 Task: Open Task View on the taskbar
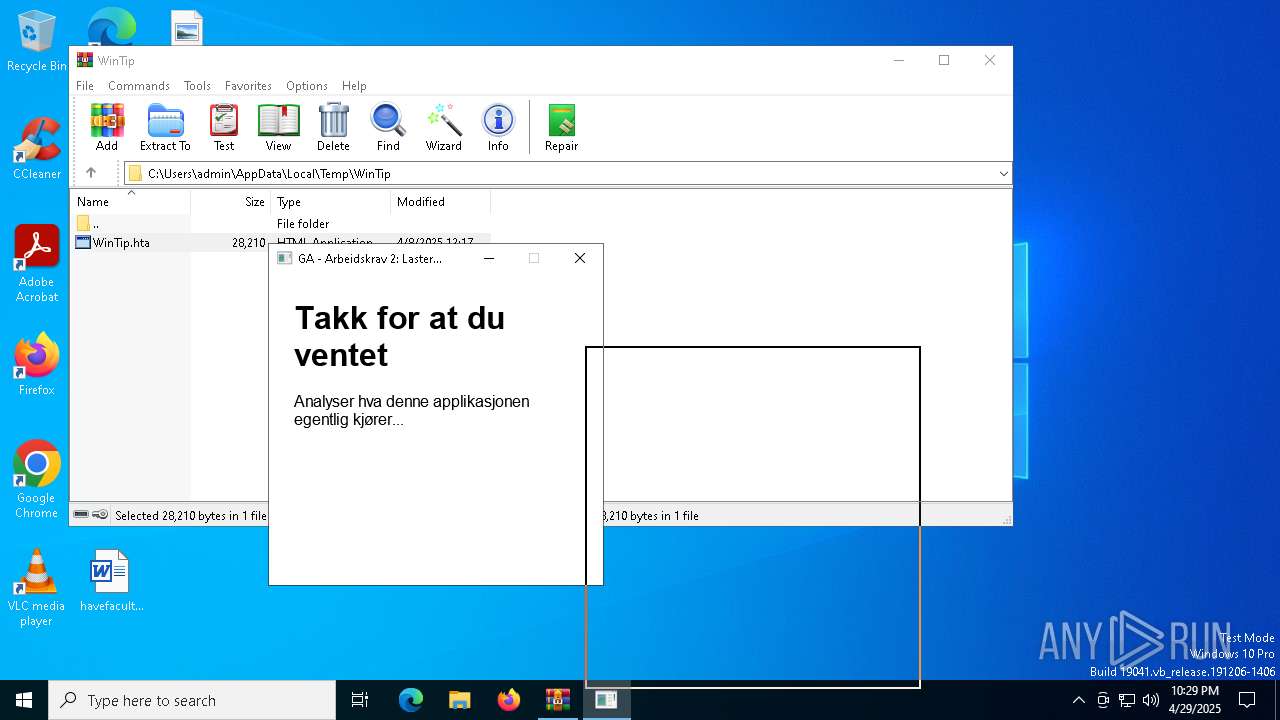coord(360,700)
